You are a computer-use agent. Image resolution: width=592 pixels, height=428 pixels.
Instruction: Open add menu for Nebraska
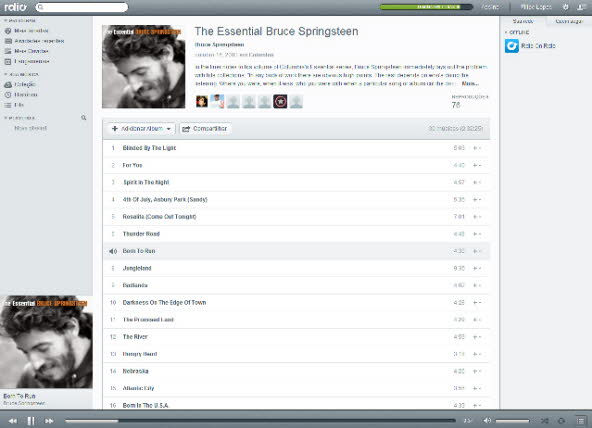[x=477, y=371]
